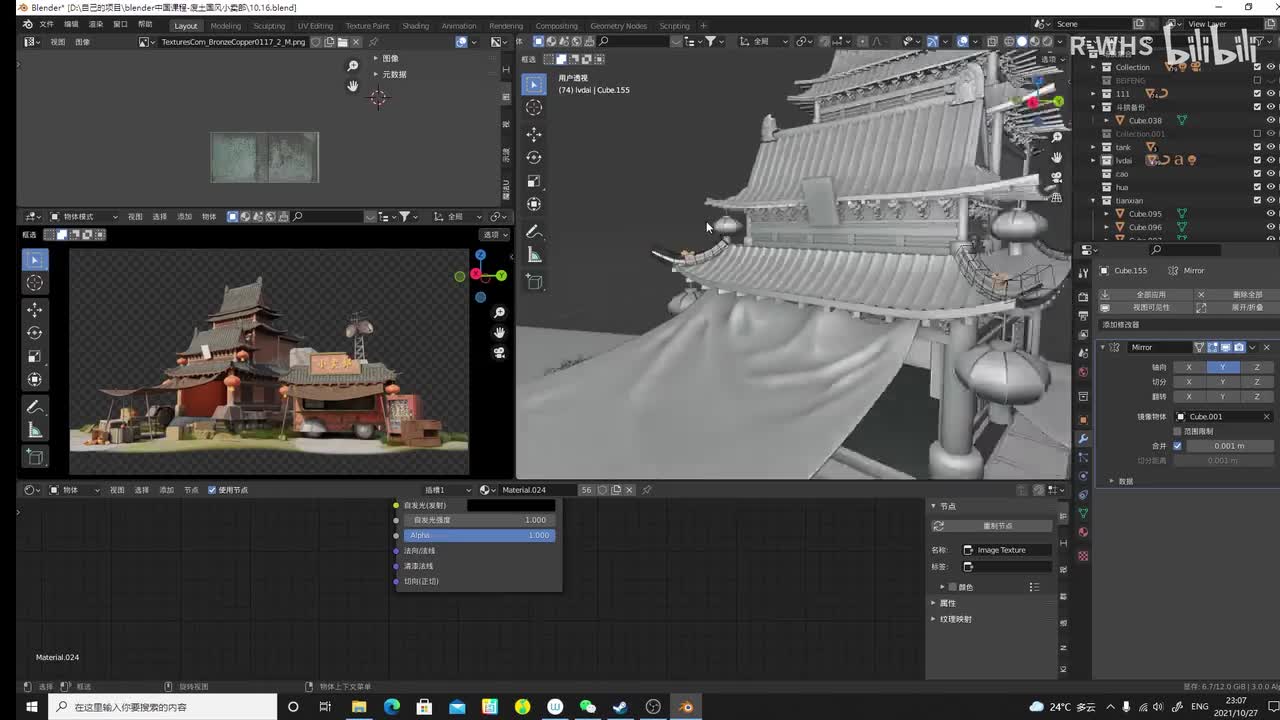Viewport: 1280px width, 720px height.
Task: Toggle the 合并 merge checkbox
Action: pyautogui.click(x=1177, y=446)
